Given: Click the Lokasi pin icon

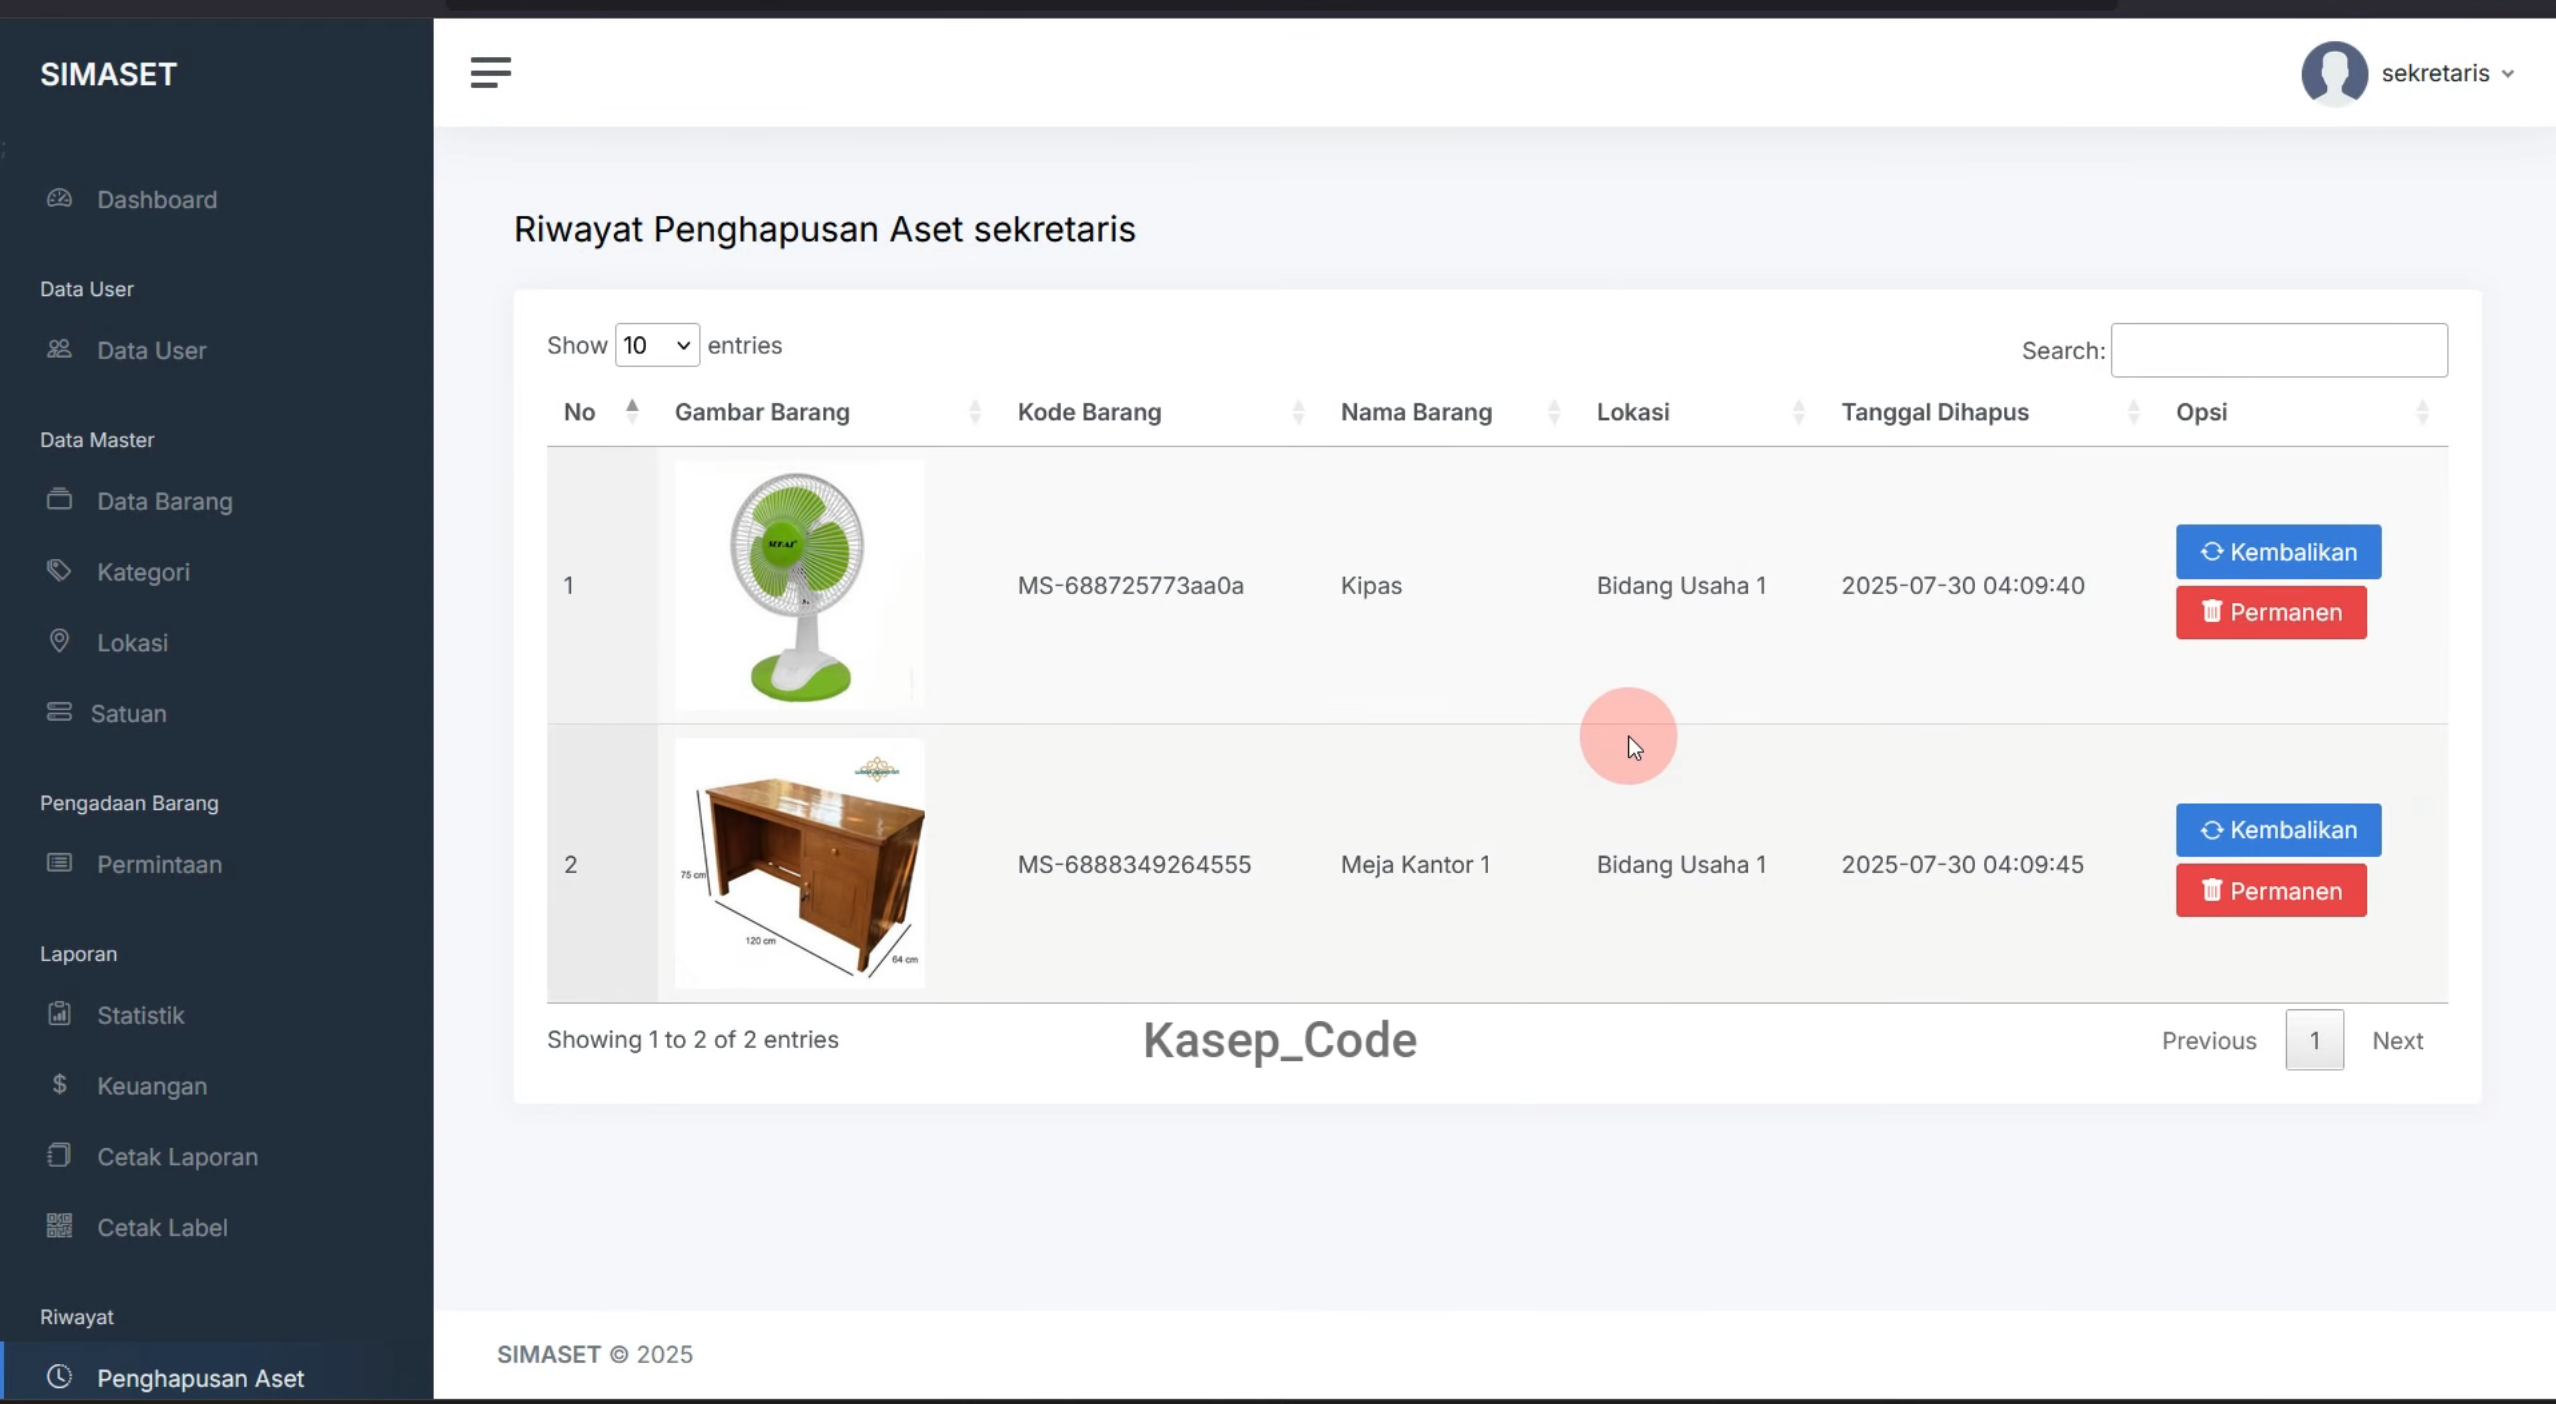Looking at the screenshot, I should 59,641.
